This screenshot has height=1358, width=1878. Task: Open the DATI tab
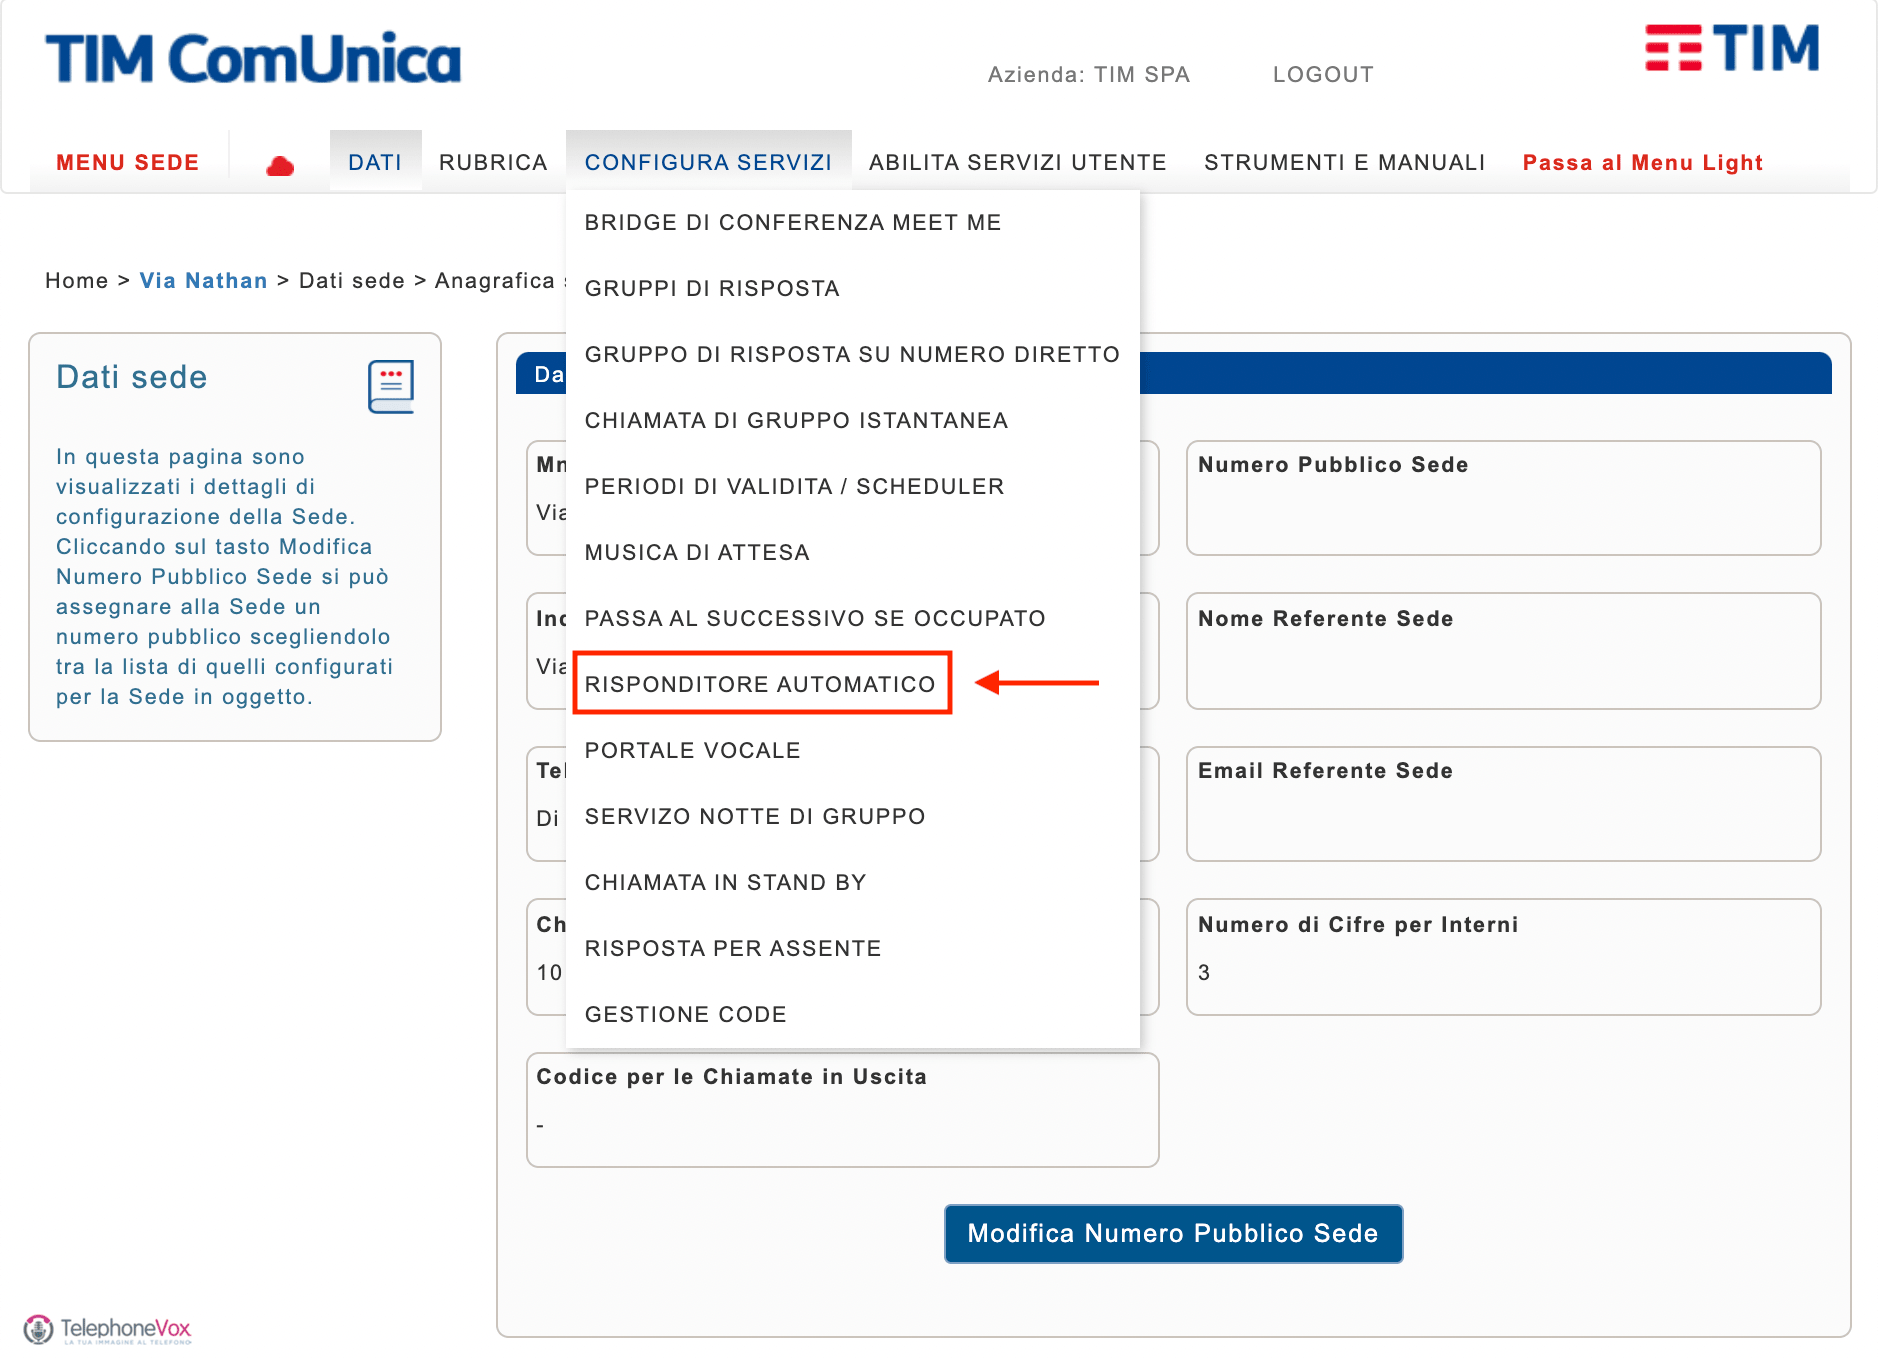[x=375, y=162]
